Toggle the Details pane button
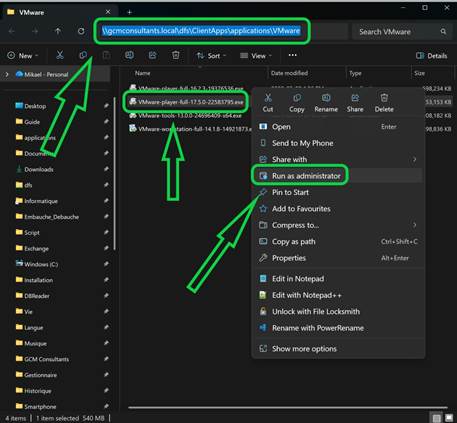457x423 pixels. (x=432, y=56)
